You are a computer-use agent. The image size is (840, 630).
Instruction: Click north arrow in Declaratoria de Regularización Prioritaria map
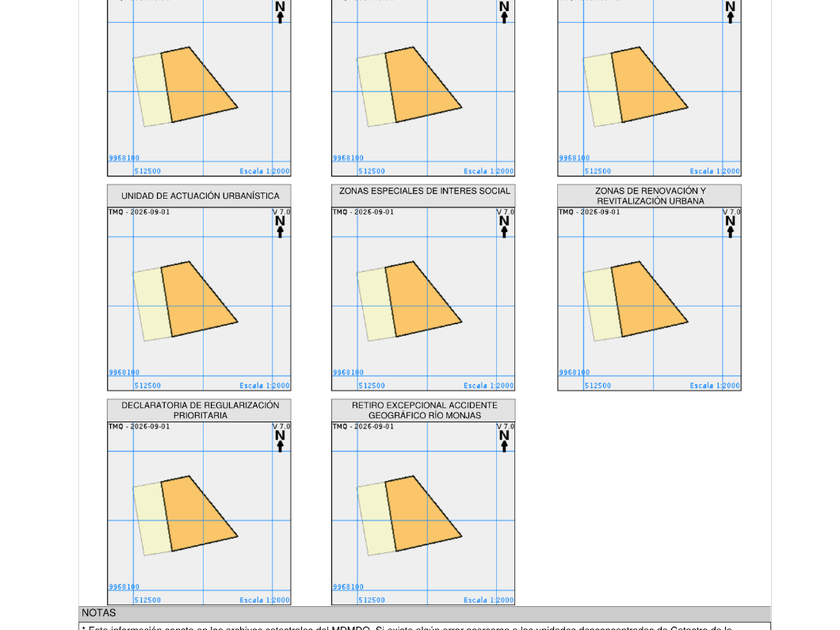pos(280,441)
